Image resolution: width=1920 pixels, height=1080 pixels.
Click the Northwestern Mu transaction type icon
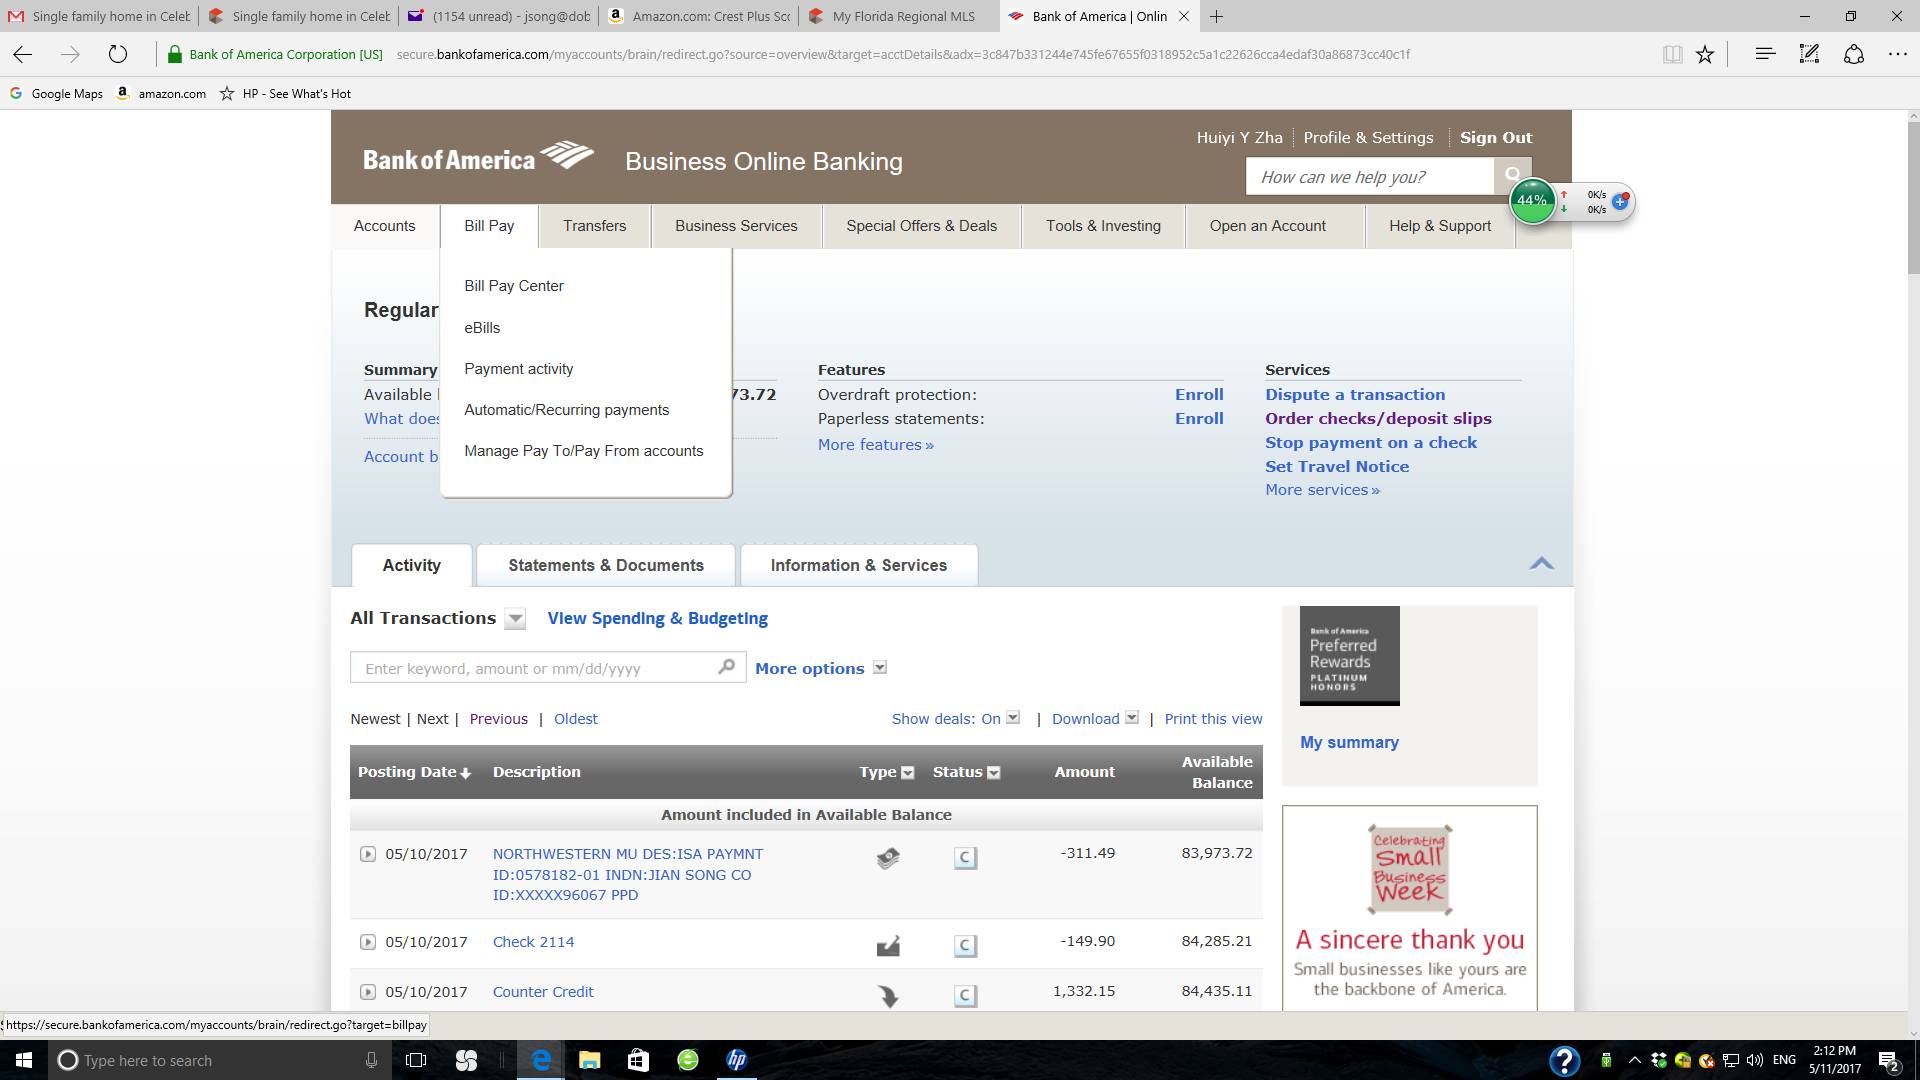tap(888, 857)
